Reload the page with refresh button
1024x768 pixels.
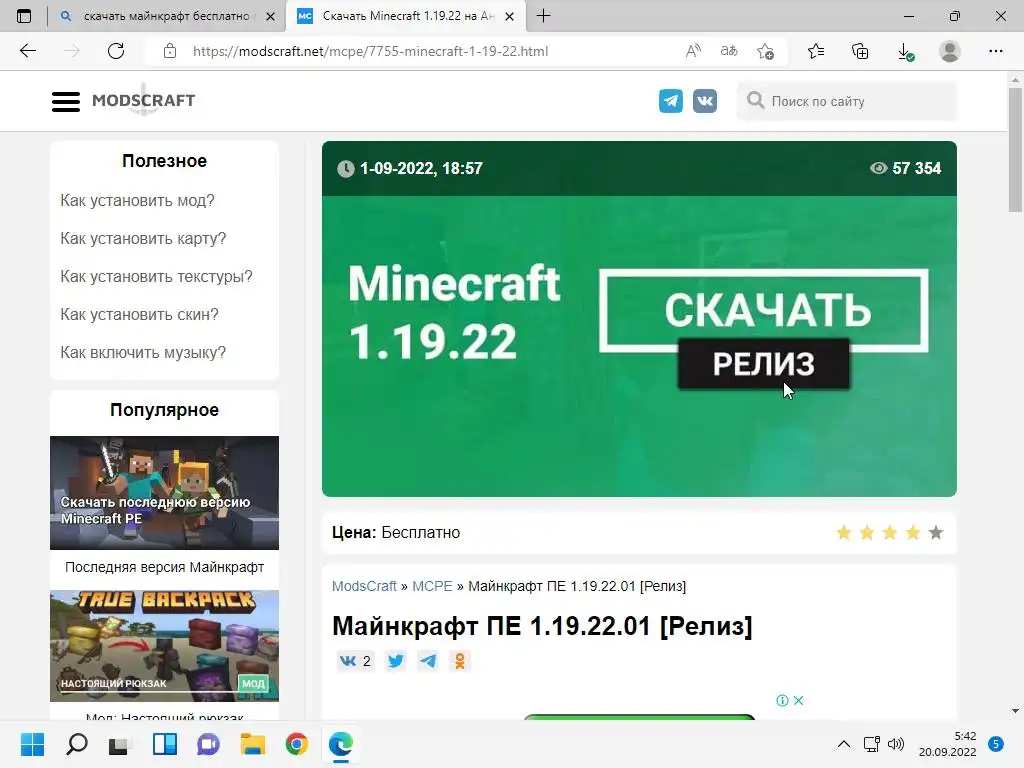[x=116, y=51]
